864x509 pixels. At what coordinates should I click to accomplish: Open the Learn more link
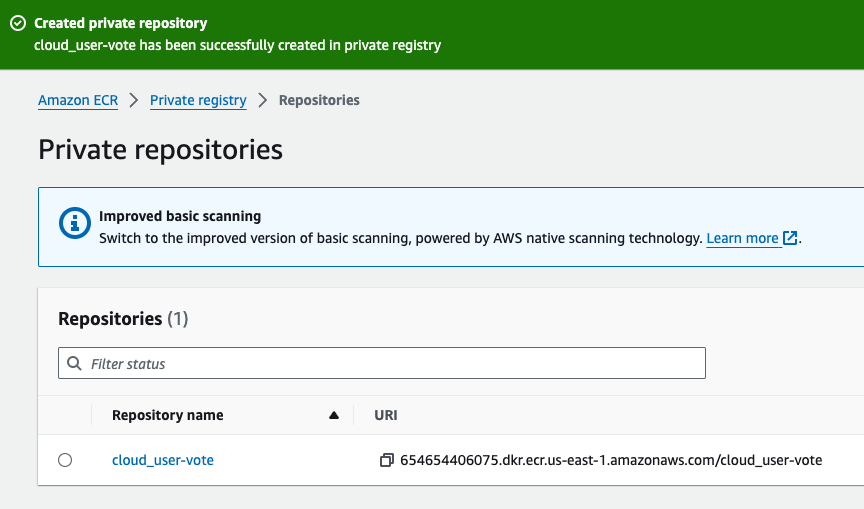click(x=742, y=239)
